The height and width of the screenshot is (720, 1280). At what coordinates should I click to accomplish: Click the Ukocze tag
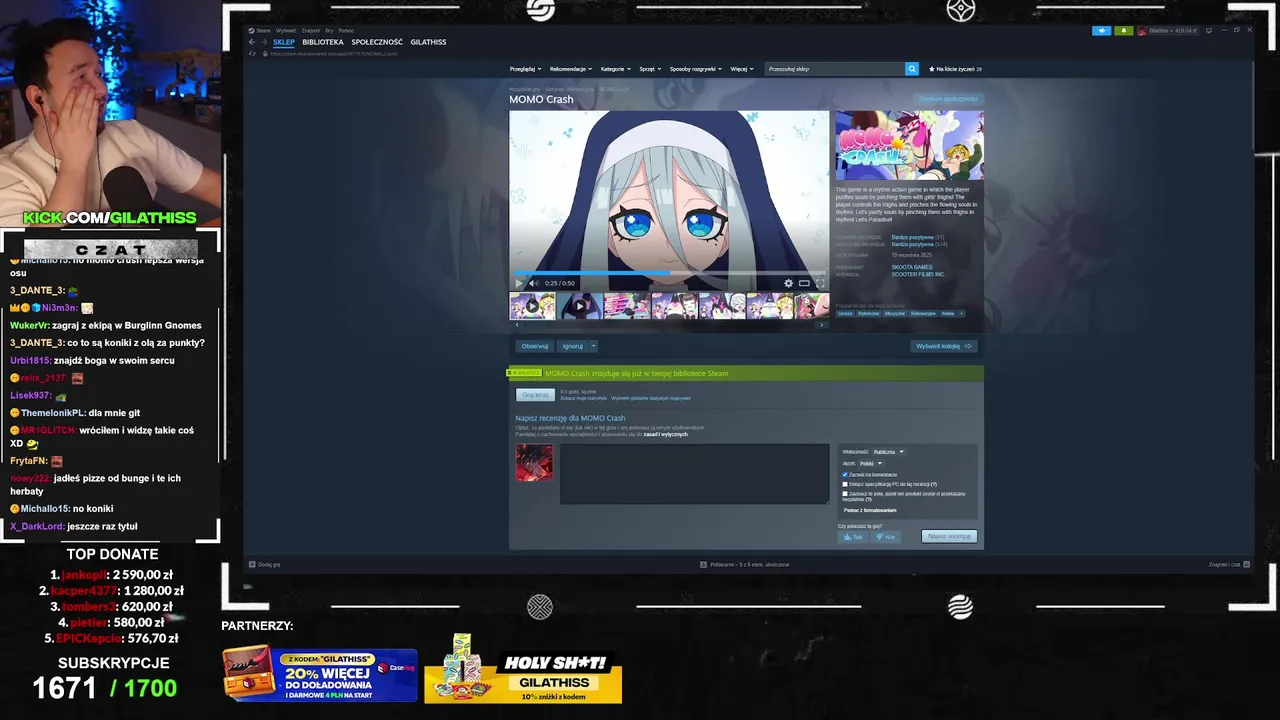tap(845, 313)
